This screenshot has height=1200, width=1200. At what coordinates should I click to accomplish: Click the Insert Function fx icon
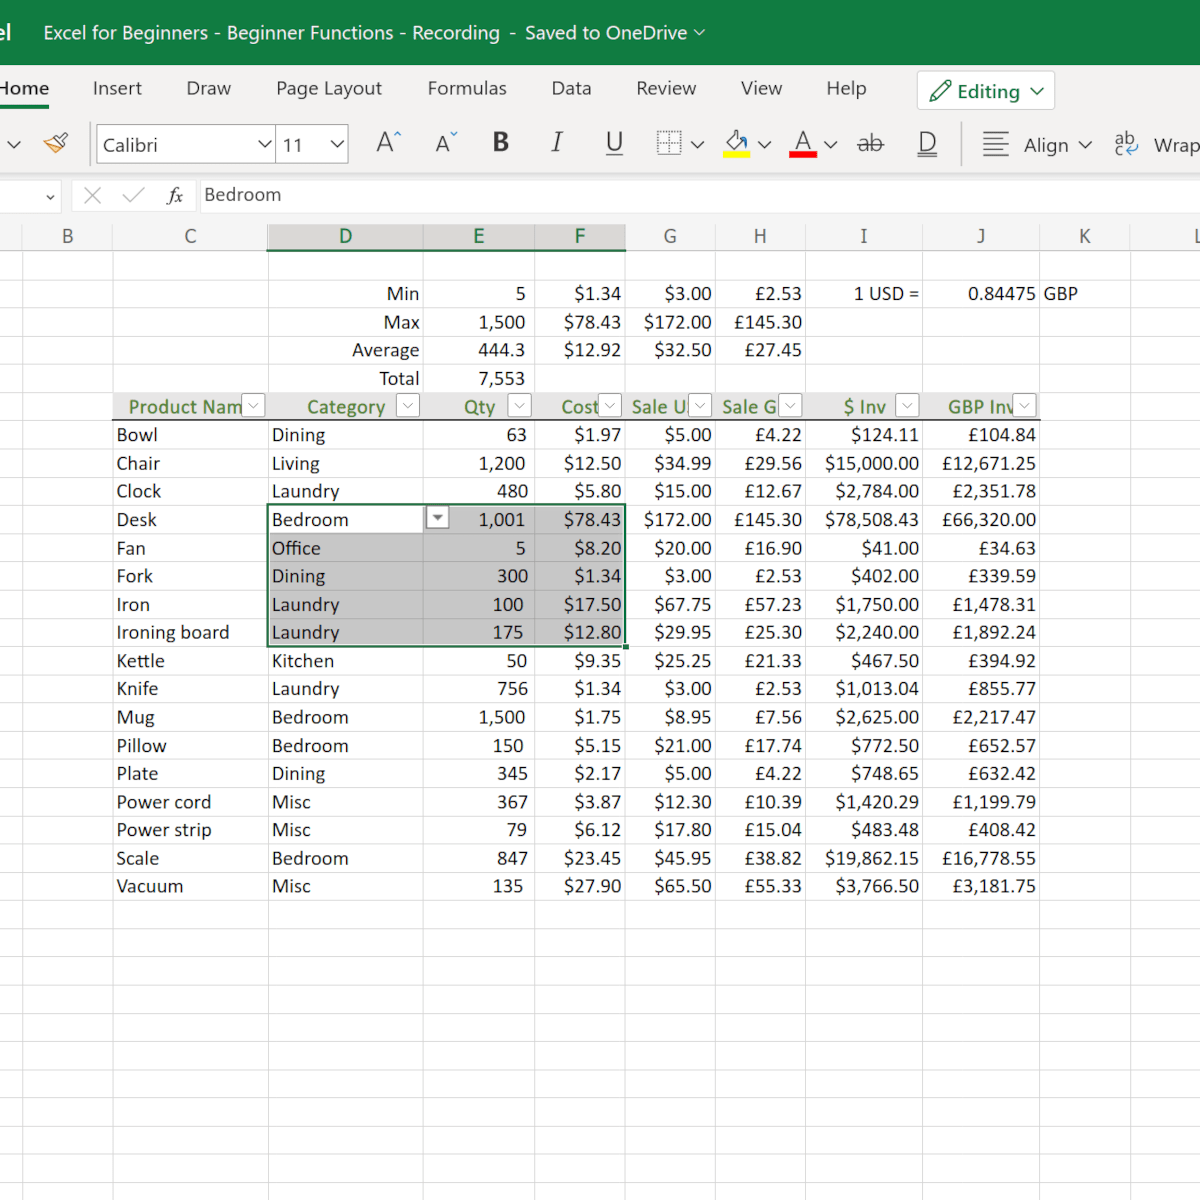click(175, 195)
